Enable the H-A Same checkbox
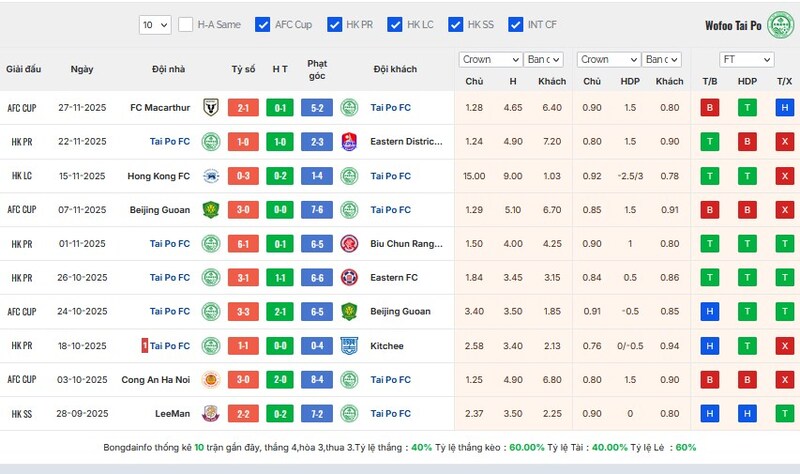 pos(186,24)
